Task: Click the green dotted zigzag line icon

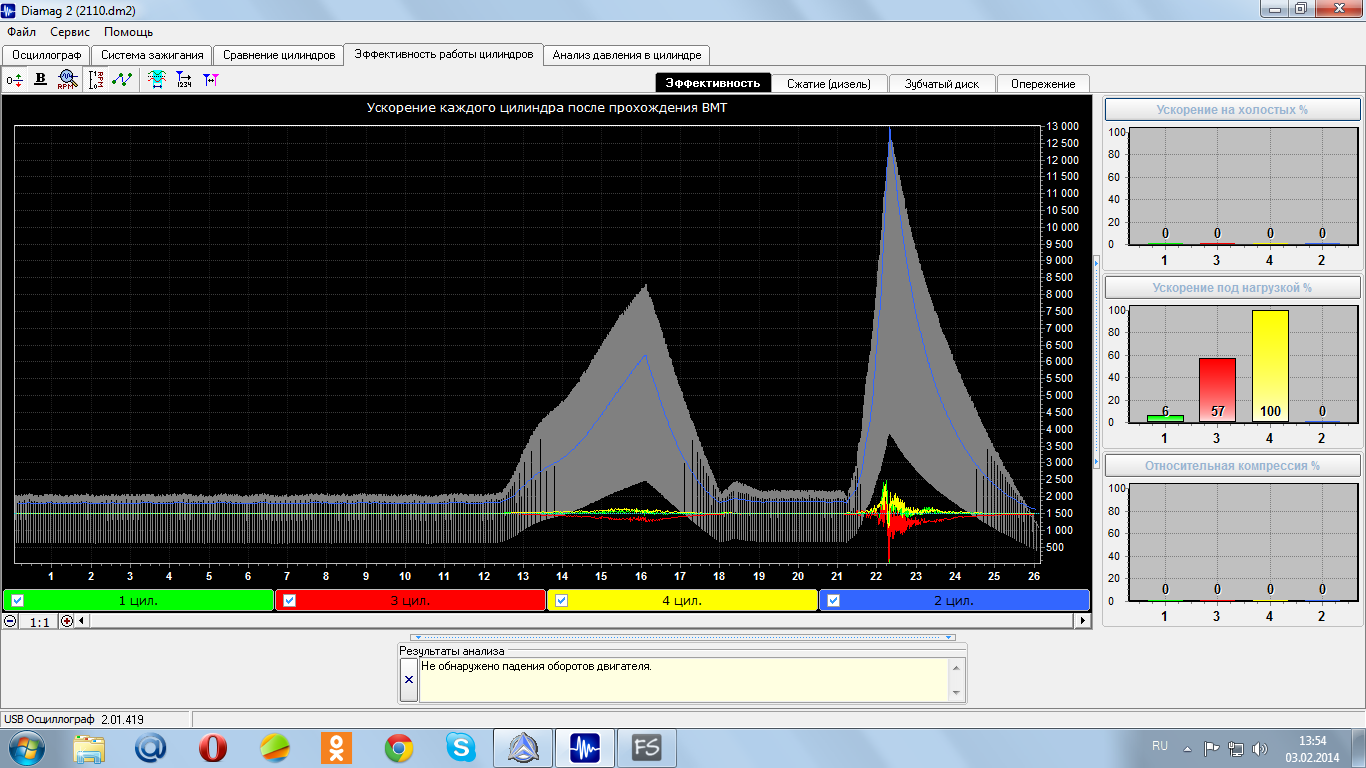Action: (121, 80)
